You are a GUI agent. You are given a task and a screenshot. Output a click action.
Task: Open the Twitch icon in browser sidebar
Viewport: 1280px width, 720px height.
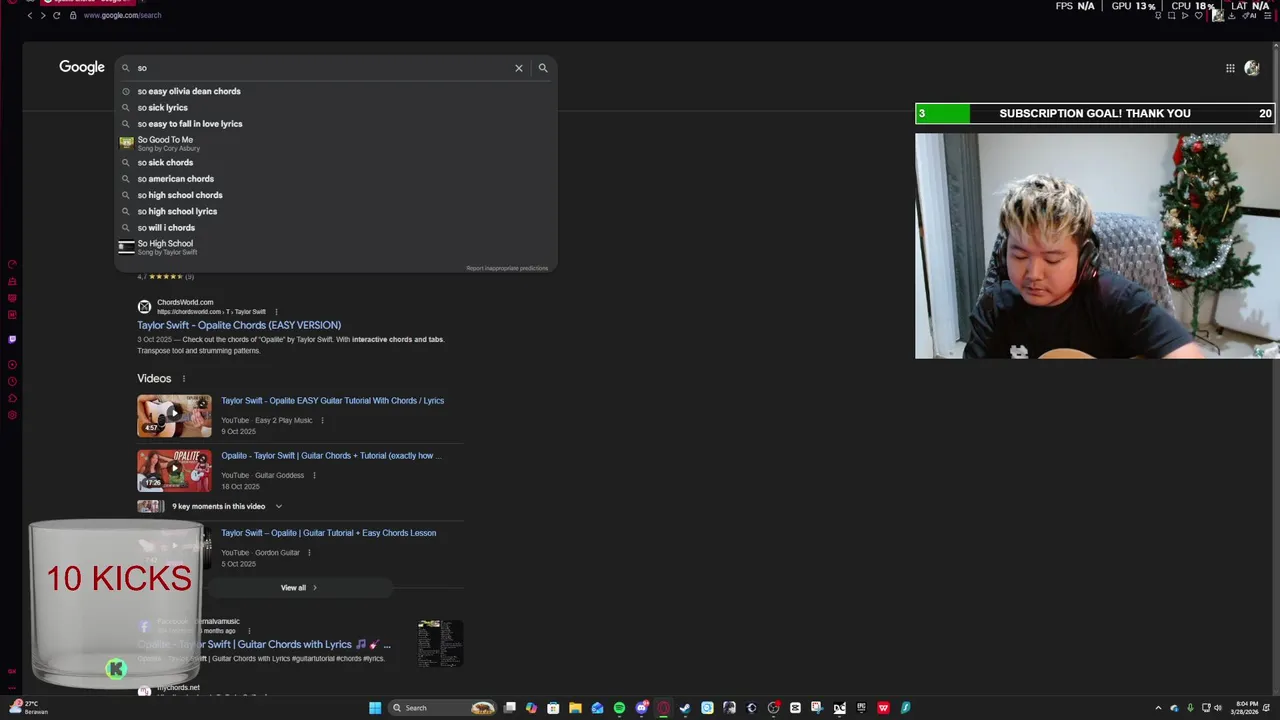[12, 339]
